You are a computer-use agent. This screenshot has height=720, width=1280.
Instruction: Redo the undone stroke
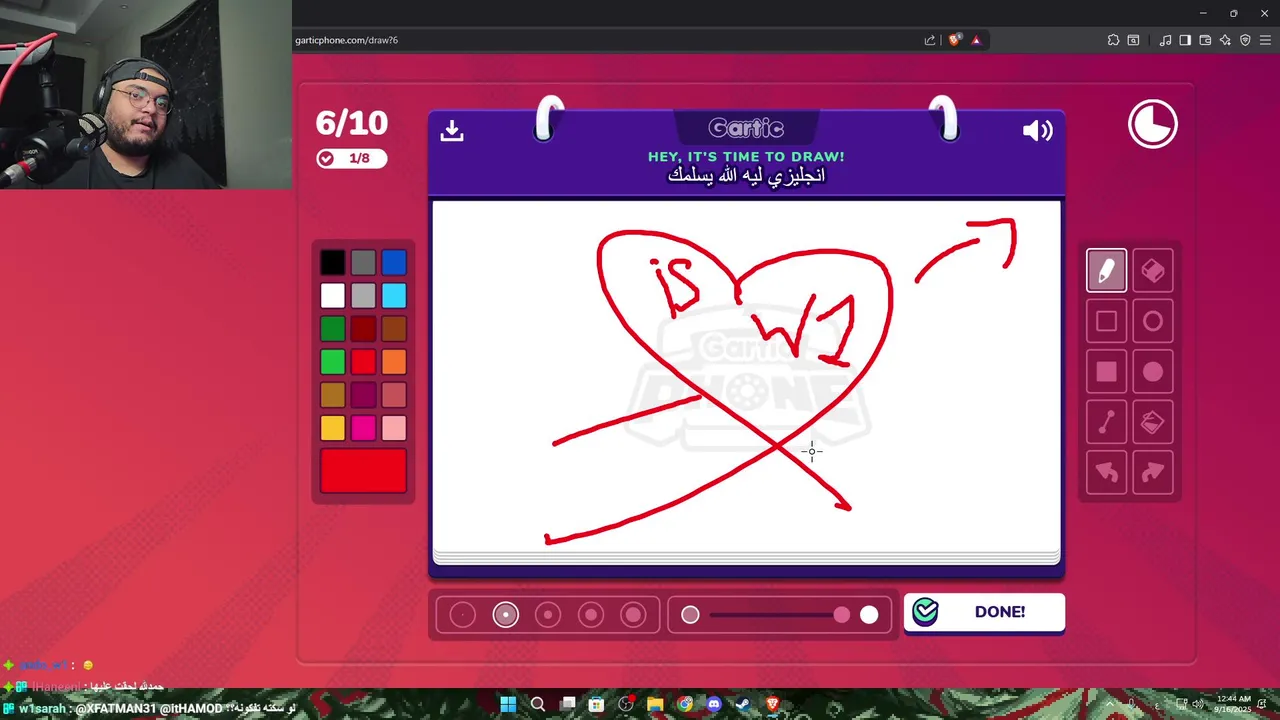[1153, 472]
